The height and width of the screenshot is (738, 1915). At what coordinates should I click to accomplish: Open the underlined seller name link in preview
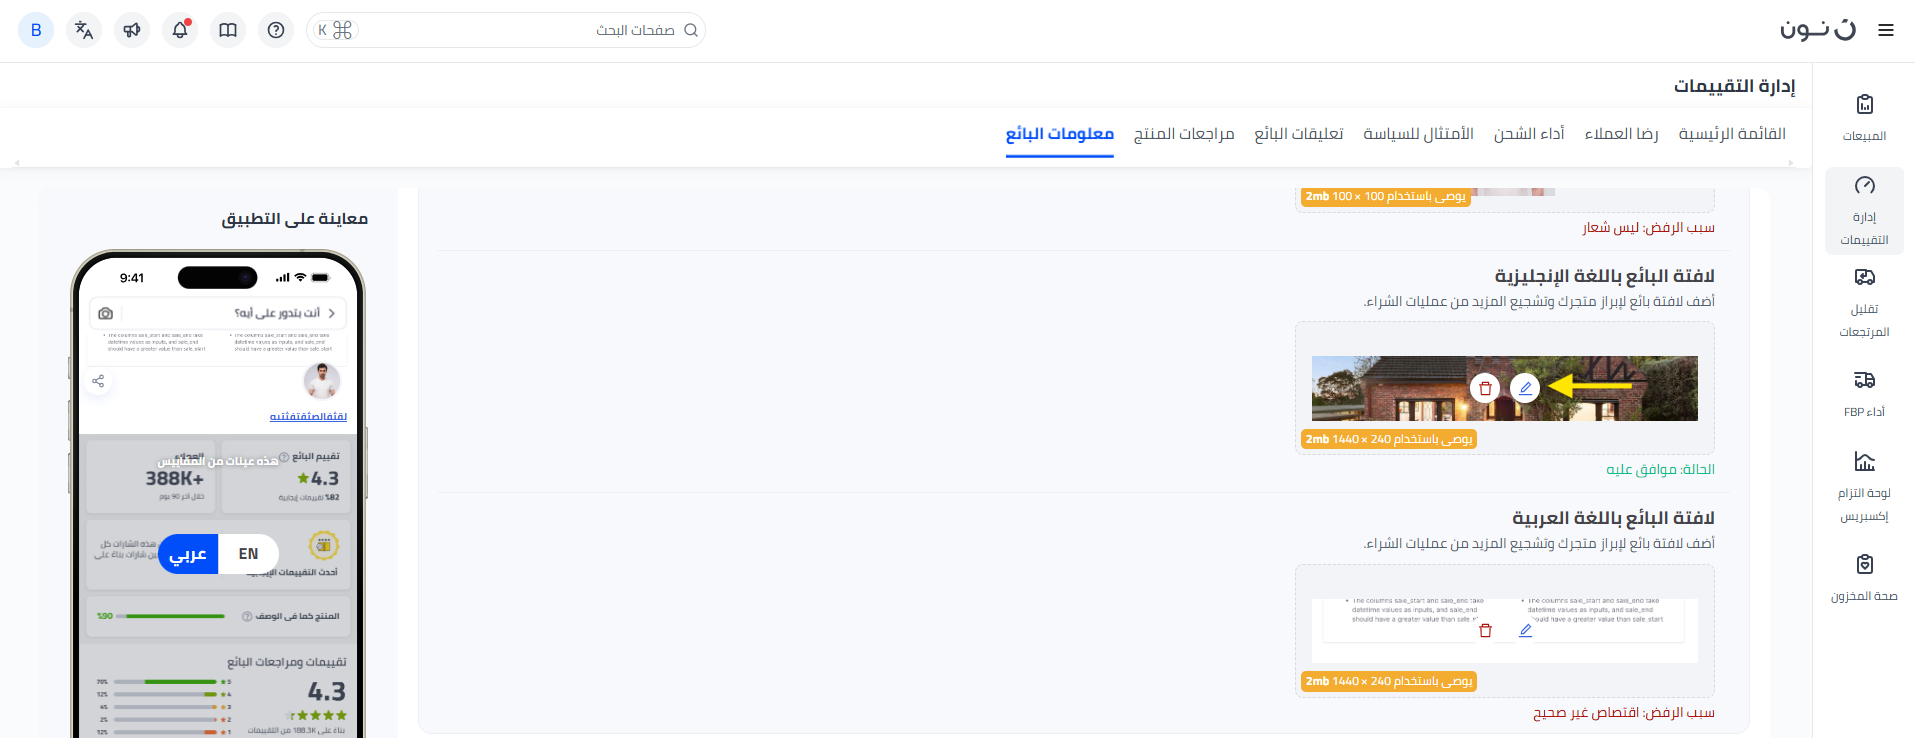308,416
